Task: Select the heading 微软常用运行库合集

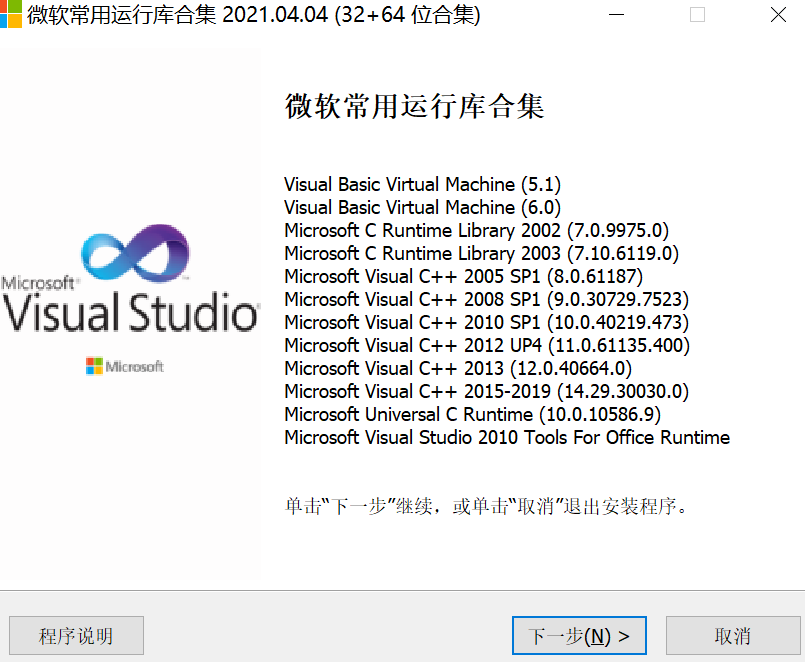Action: point(414,106)
